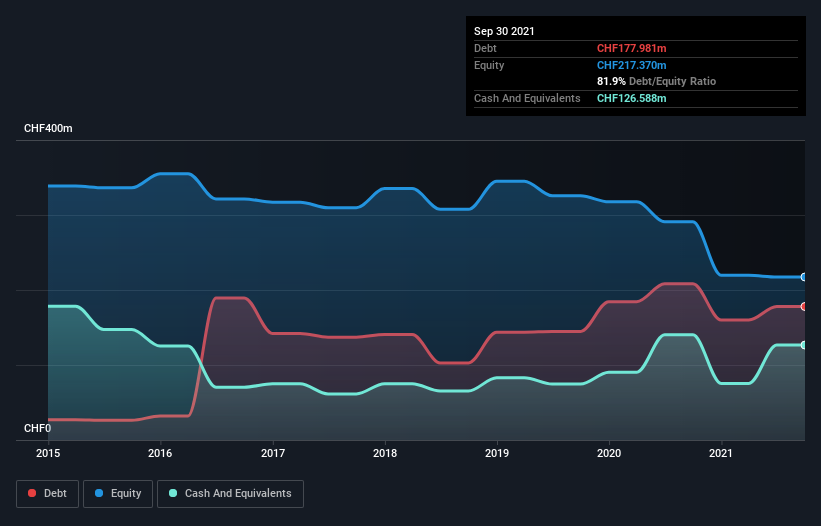Viewport: 821px width, 526px height.
Task: Click the CHF126.588m cash value
Action: [x=631, y=98]
